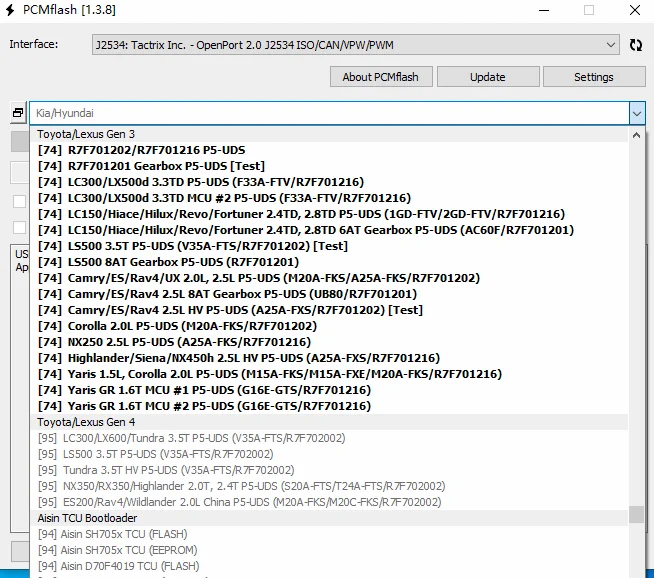Viewport: 654px width, 578px height.
Task: Select ES200/Rav4/Wildlander 2.0L China module
Action: [x=329, y=502]
